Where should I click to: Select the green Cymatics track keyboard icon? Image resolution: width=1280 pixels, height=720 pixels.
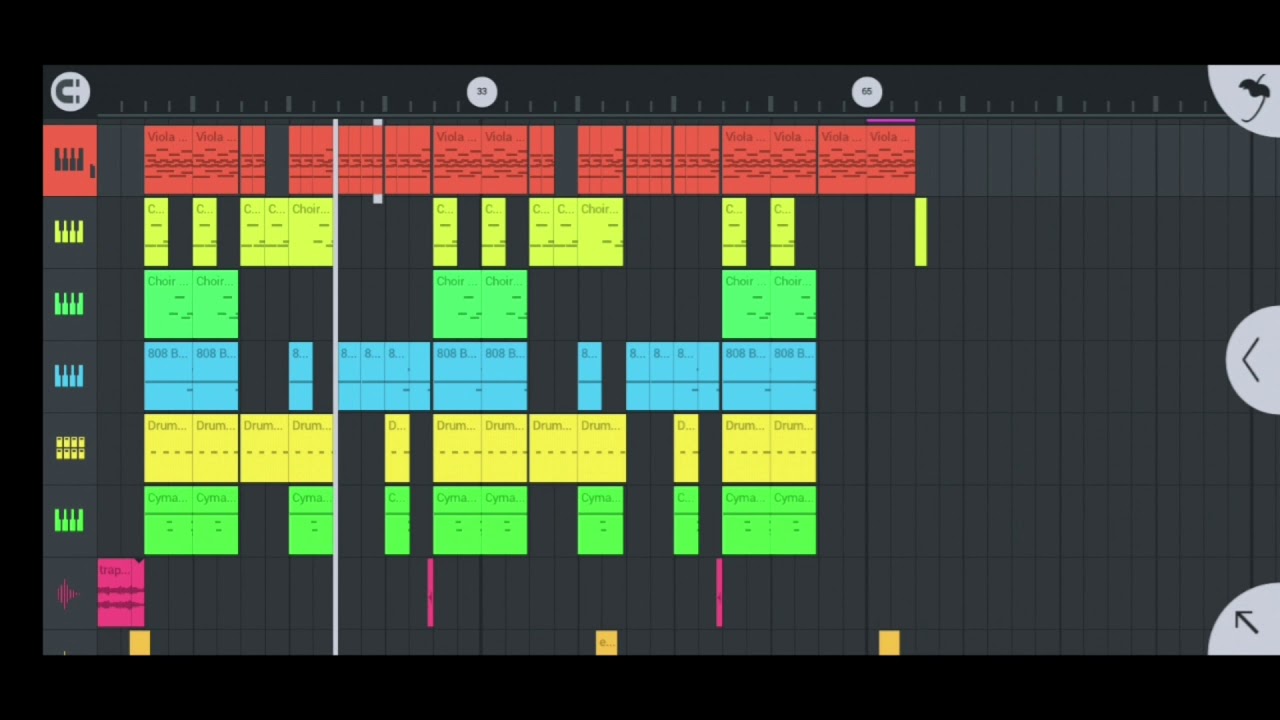69,520
